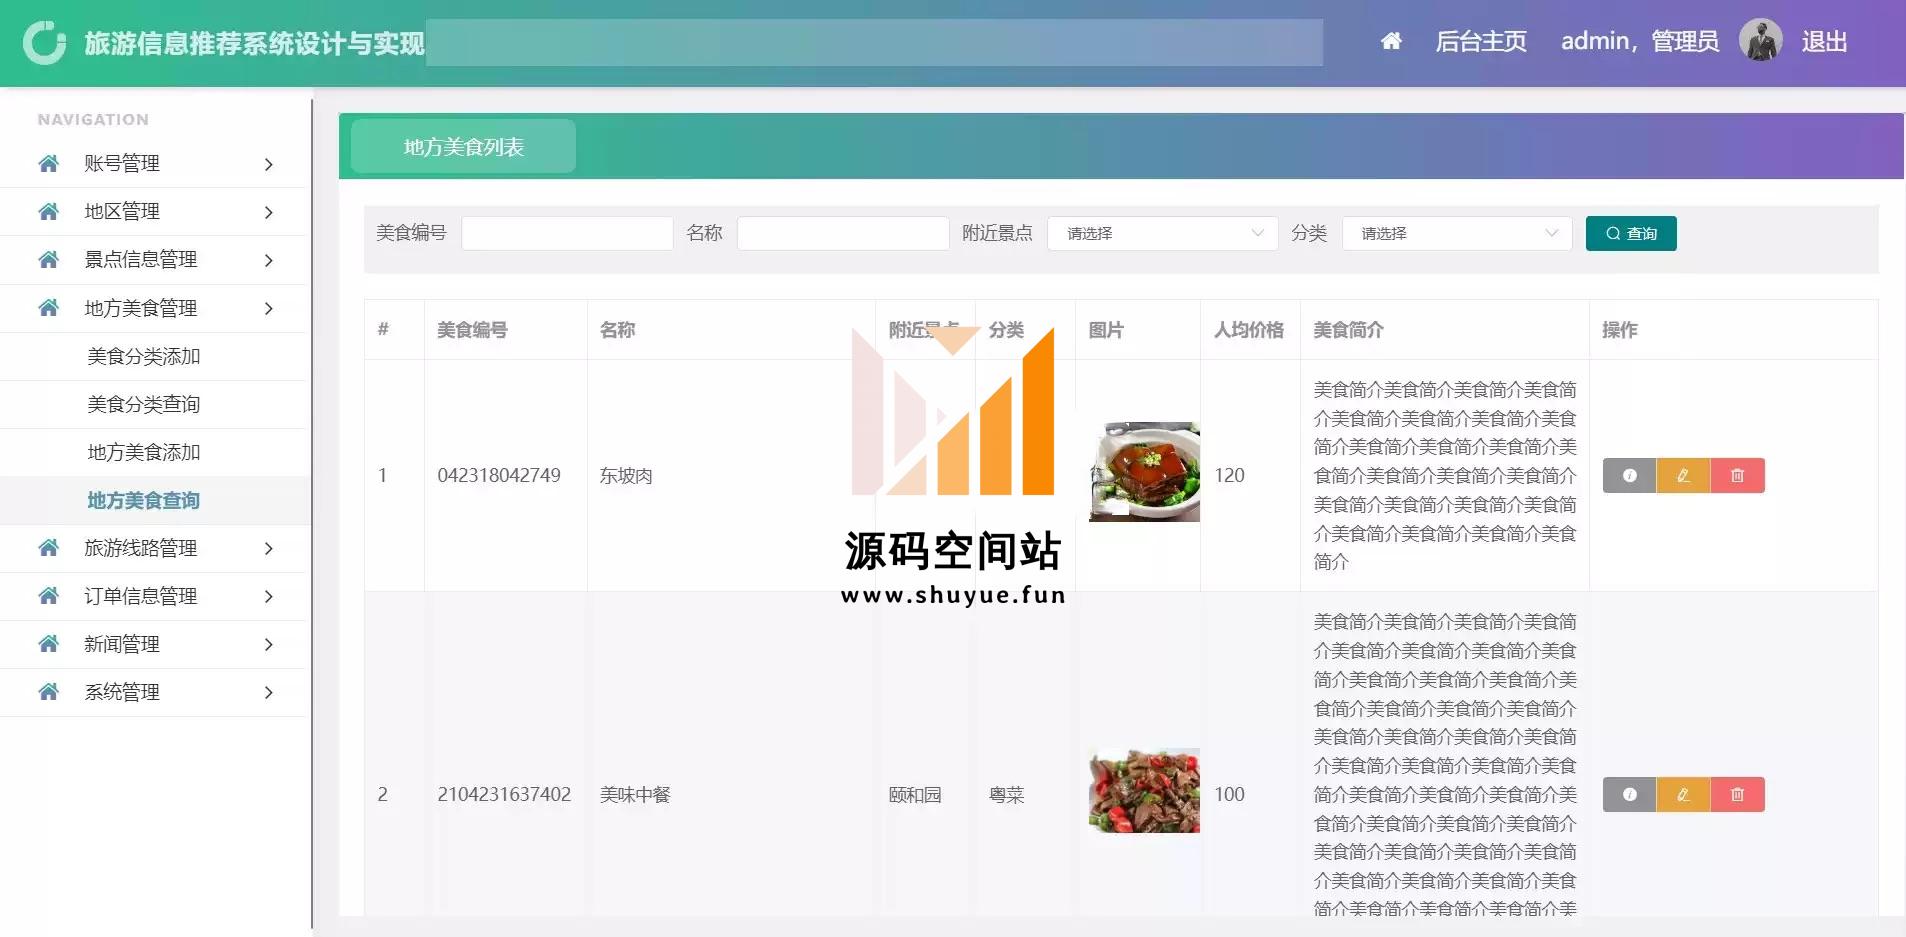Image resolution: width=1906 pixels, height=937 pixels.
Task: Open the 分类 dropdown
Action: 1457,233
